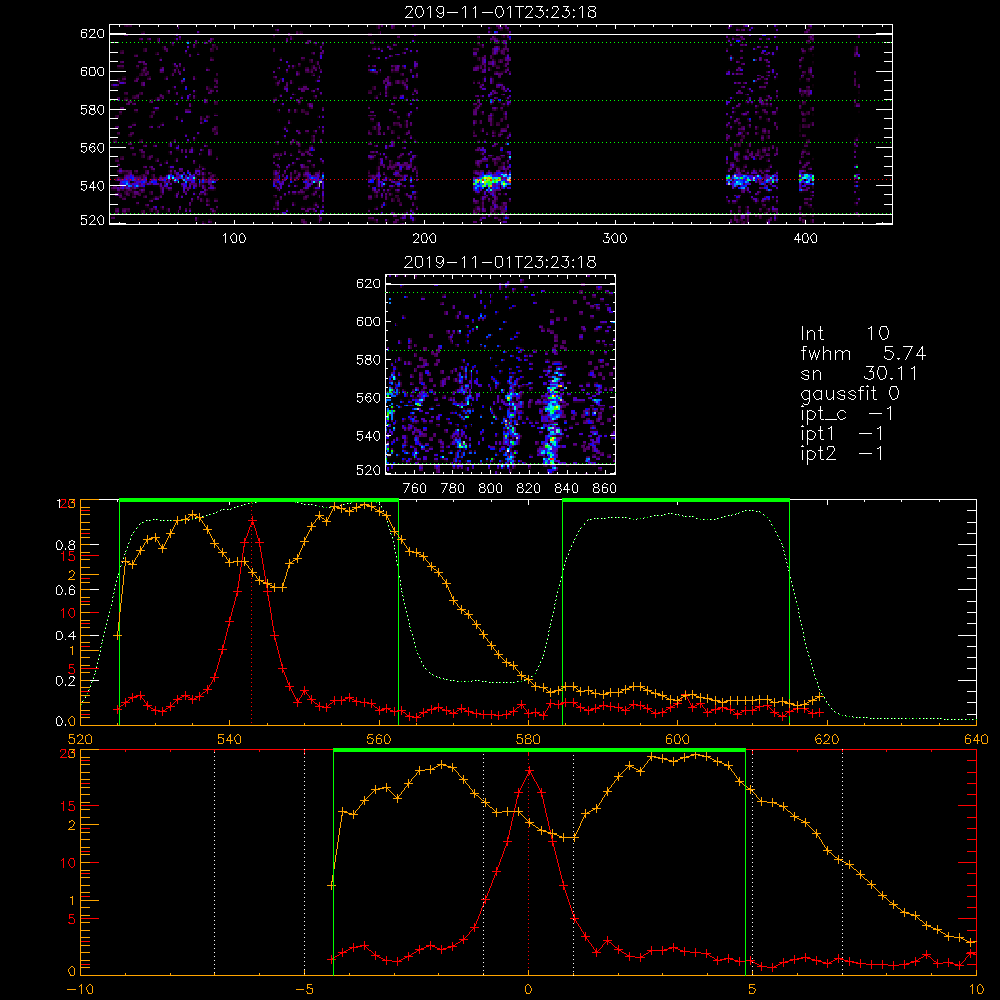Click x-axis label -10 on bottom plot

click(80, 989)
